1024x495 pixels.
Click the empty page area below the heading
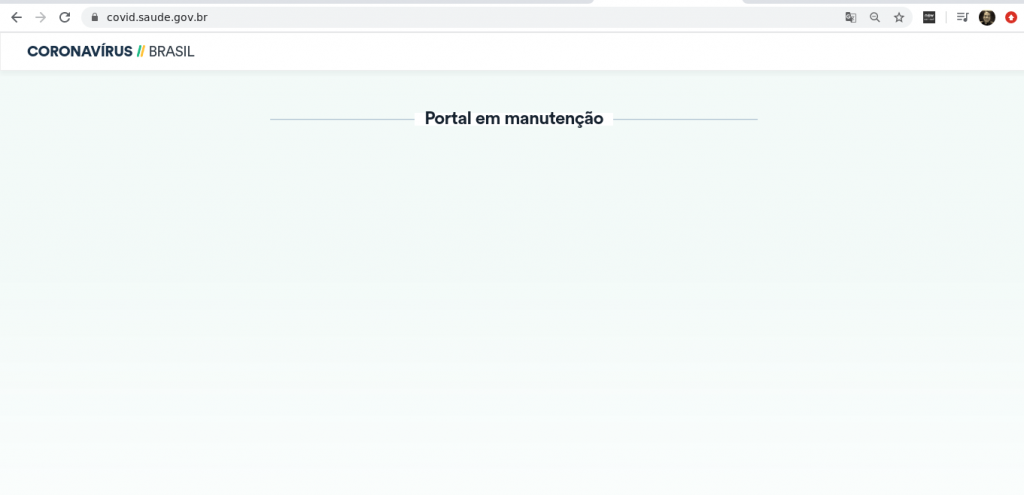(512, 300)
